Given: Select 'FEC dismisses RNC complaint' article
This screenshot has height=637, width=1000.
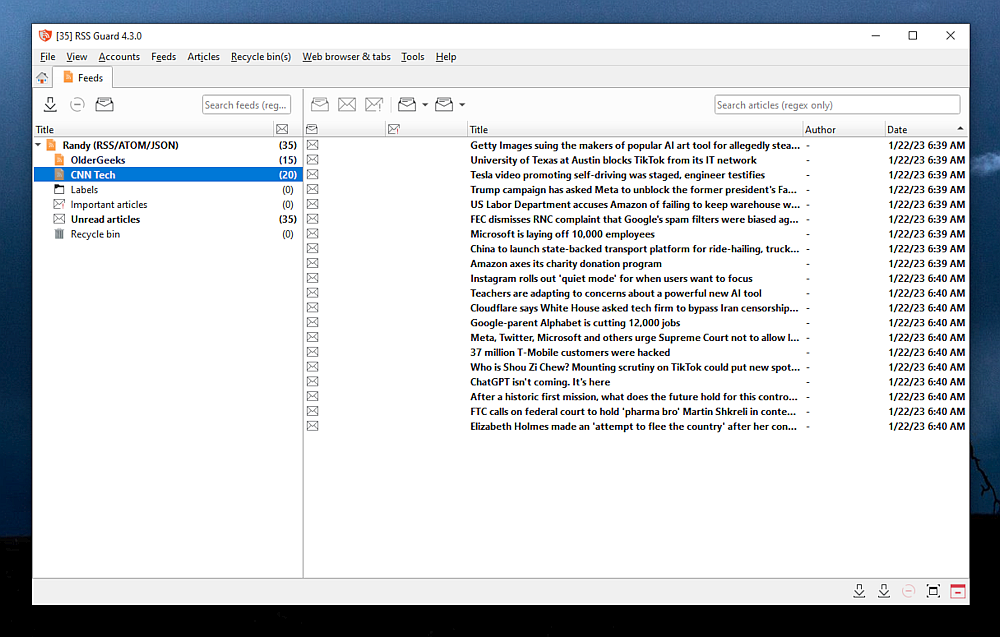Looking at the screenshot, I should (x=636, y=219).
